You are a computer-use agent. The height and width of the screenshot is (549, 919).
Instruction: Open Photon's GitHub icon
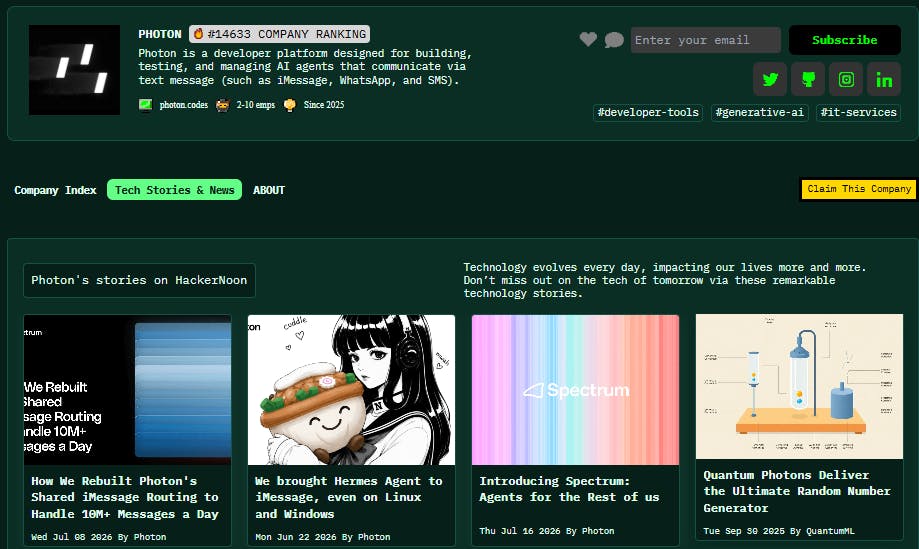point(808,79)
